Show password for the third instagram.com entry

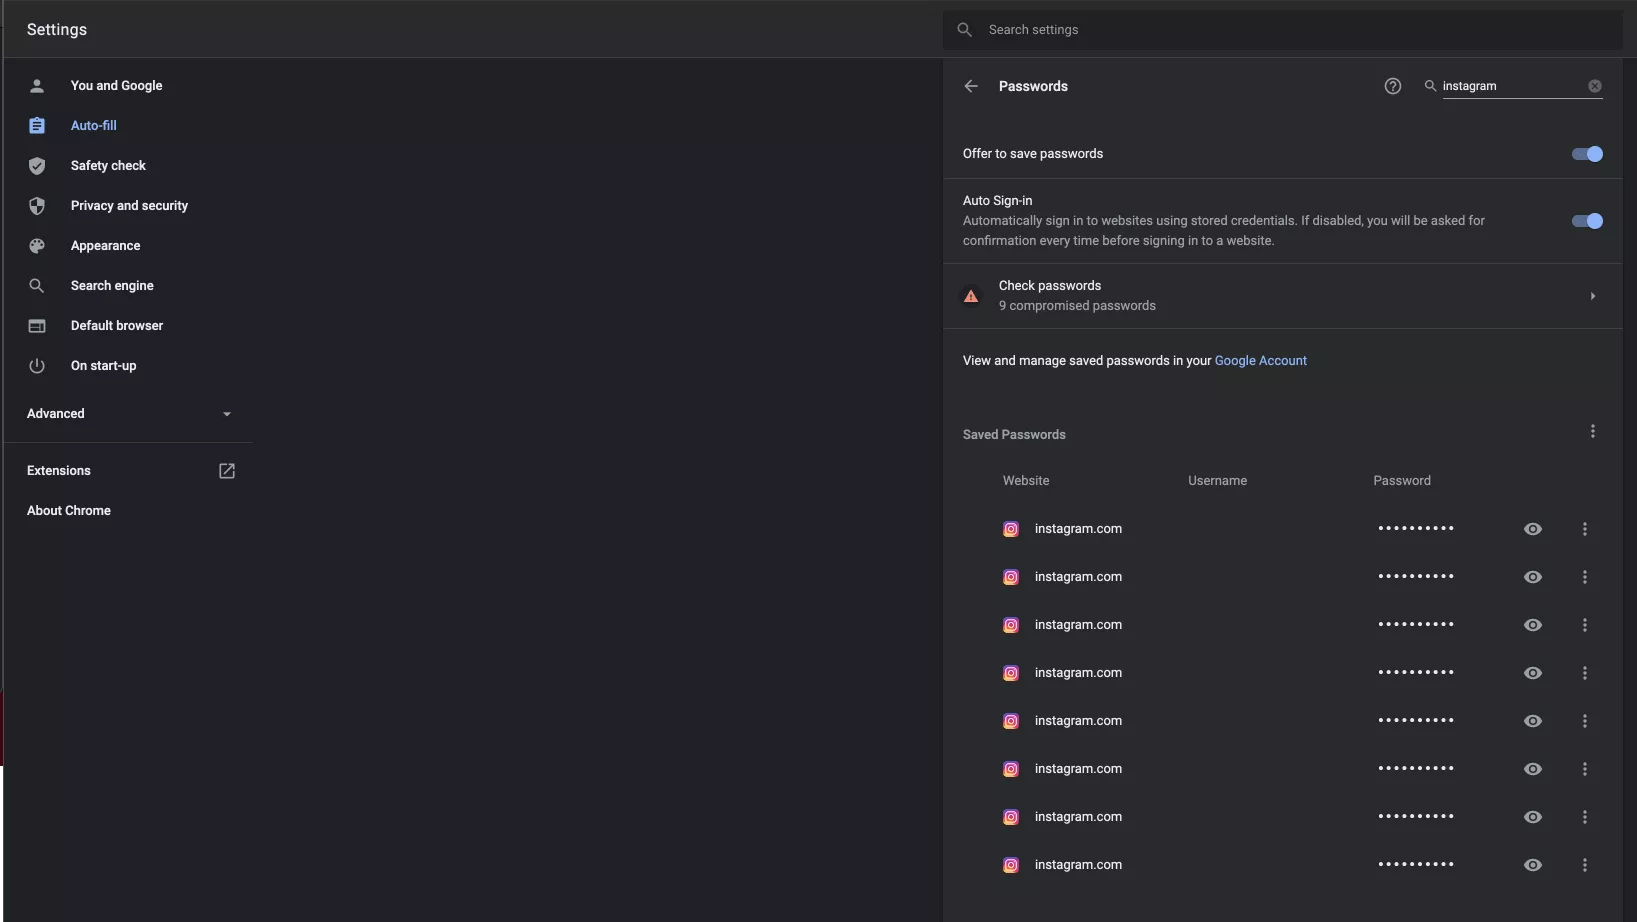pyautogui.click(x=1533, y=625)
